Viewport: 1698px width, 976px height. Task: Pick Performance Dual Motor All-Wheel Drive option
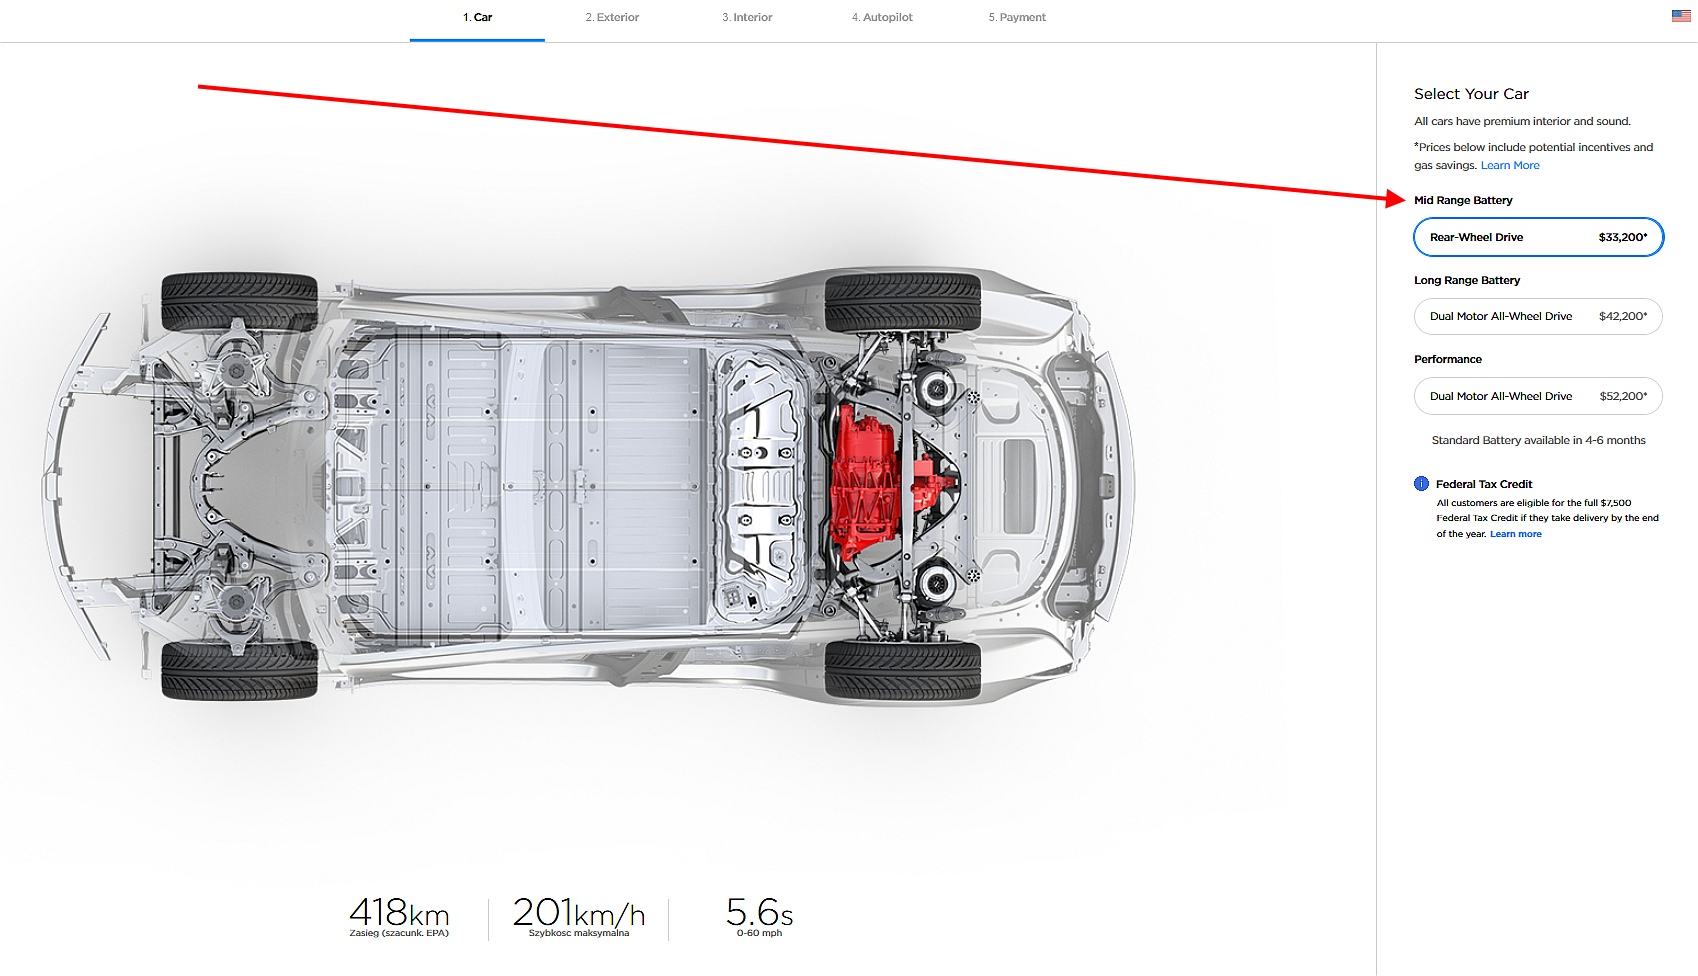[1538, 396]
